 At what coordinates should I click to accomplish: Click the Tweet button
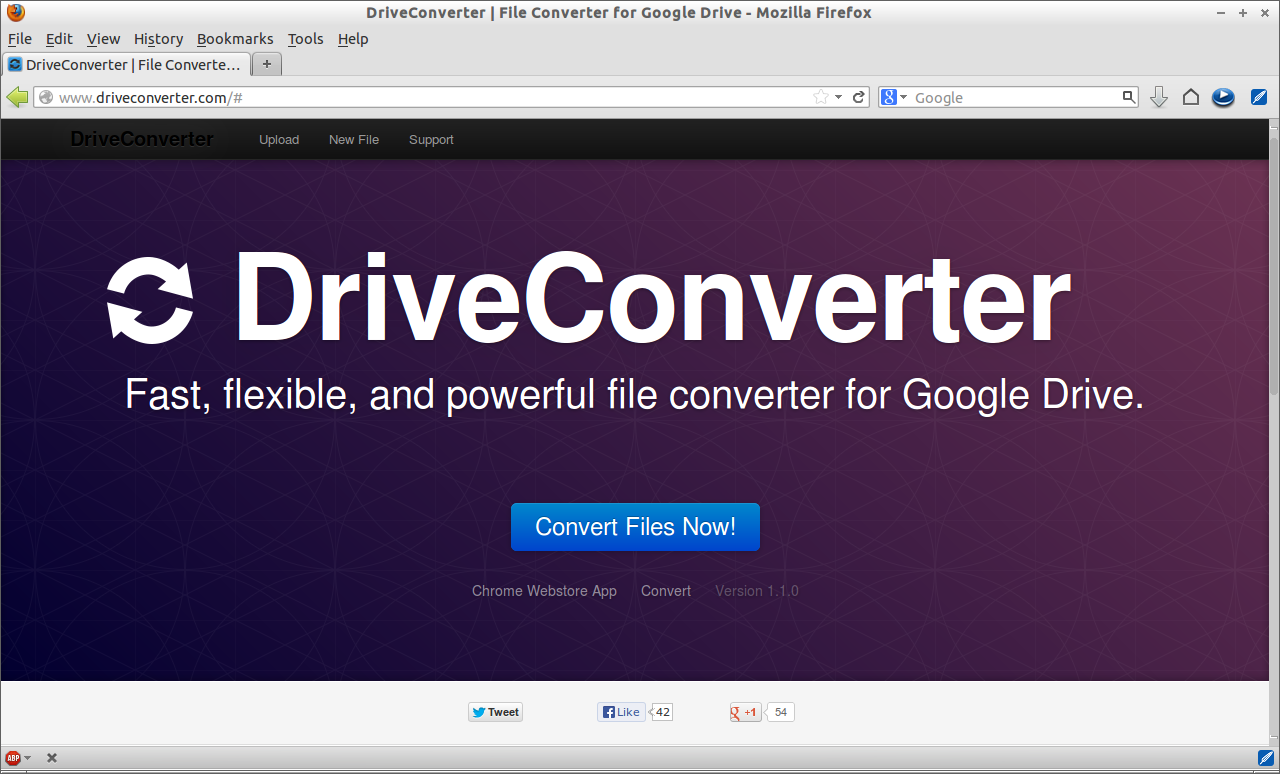click(496, 712)
